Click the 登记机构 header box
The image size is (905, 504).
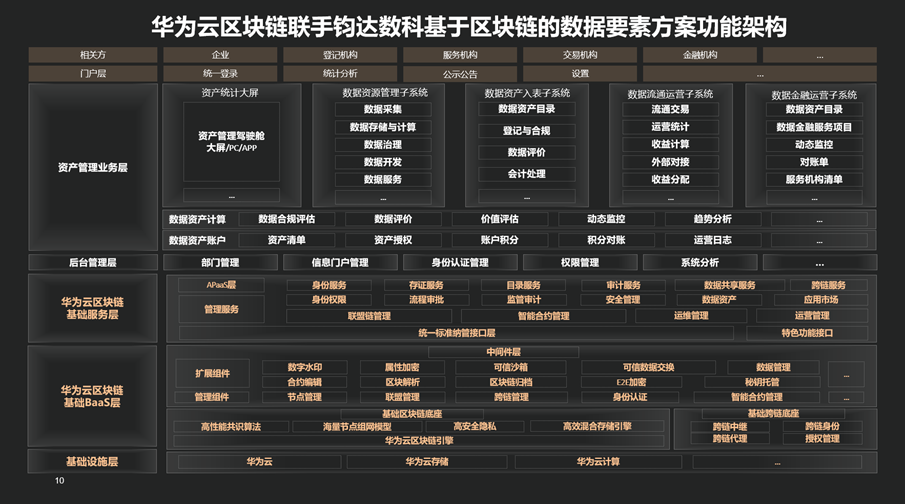coord(340,55)
